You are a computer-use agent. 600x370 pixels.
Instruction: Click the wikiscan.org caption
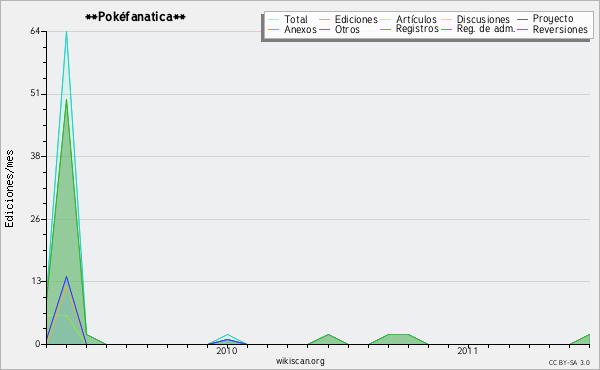(300, 361)
